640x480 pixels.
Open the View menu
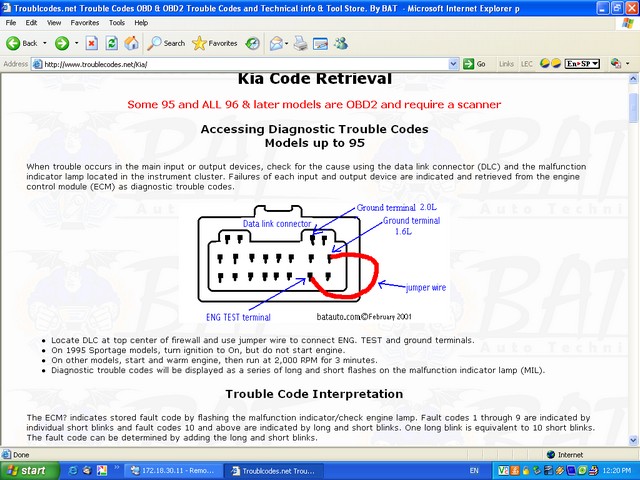click(x=54, y=23)
